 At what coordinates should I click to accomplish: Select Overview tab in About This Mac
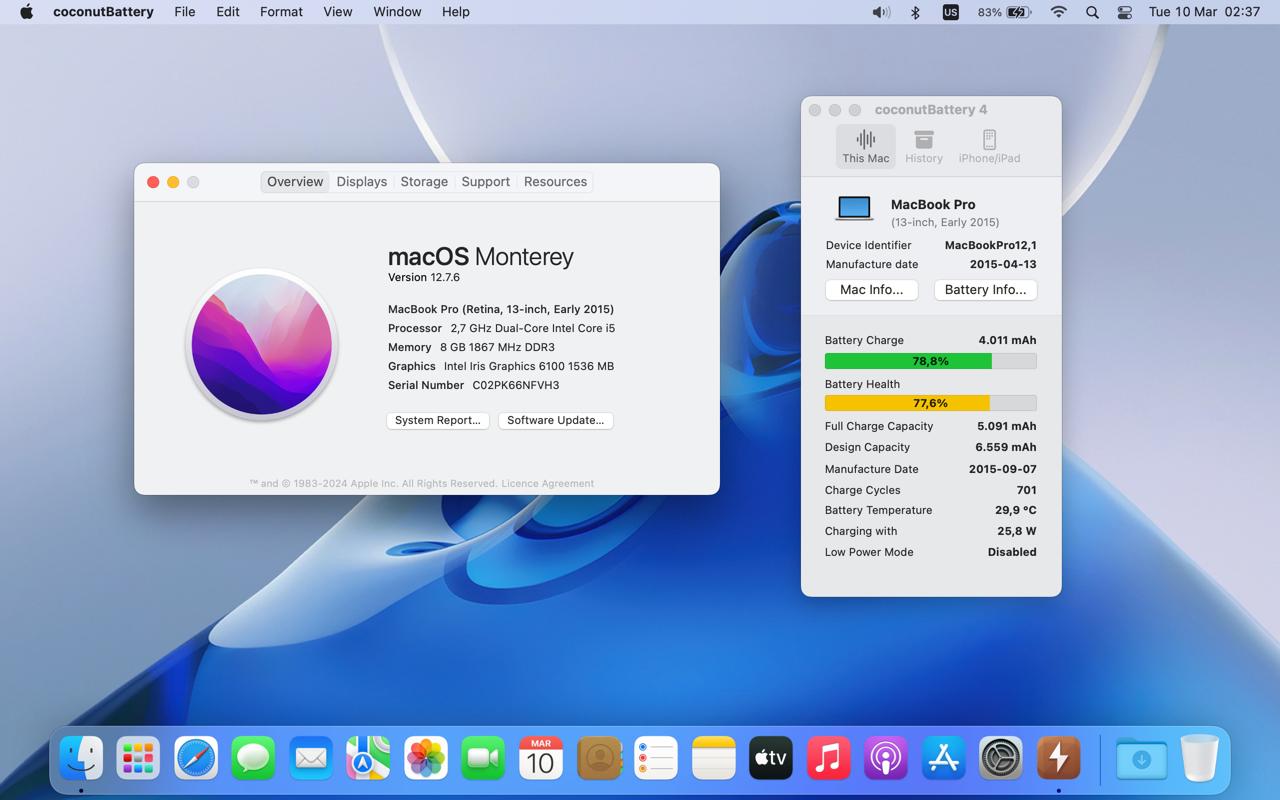[x=295, y=182]
